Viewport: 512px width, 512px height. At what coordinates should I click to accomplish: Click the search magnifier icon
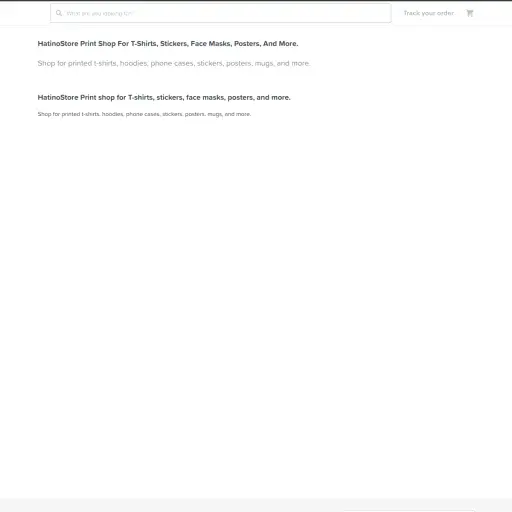59,13
